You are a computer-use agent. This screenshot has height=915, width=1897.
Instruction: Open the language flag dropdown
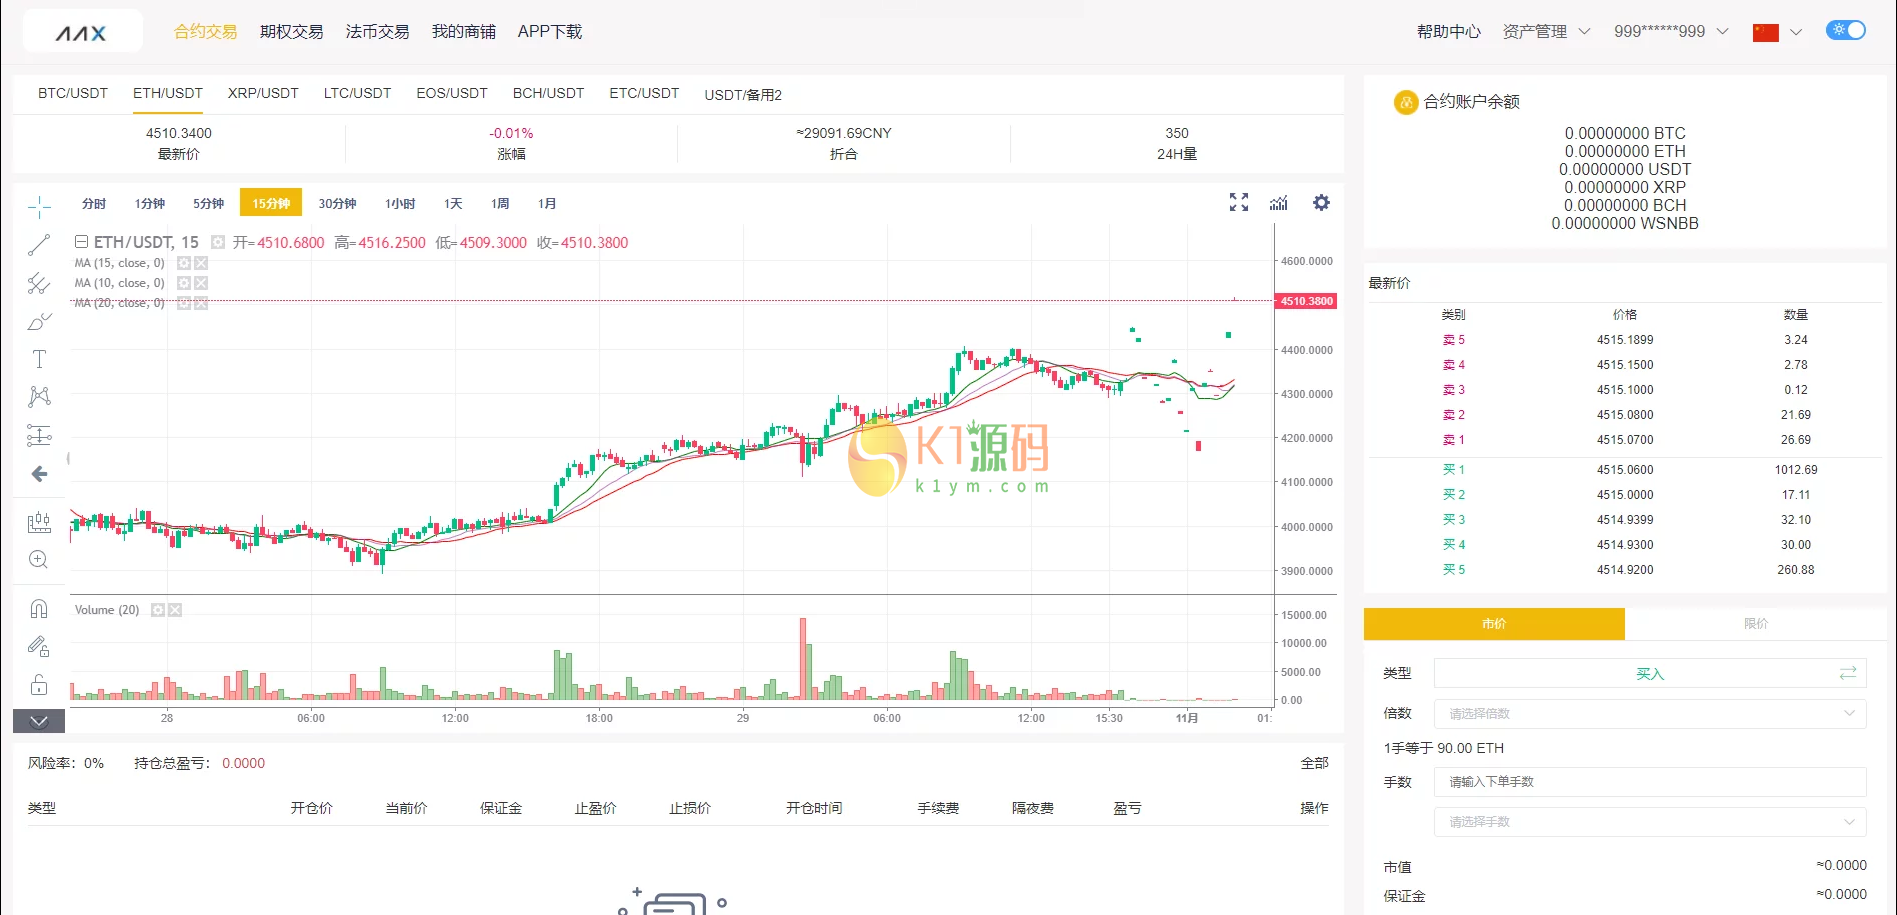[x=1778, y=32]
